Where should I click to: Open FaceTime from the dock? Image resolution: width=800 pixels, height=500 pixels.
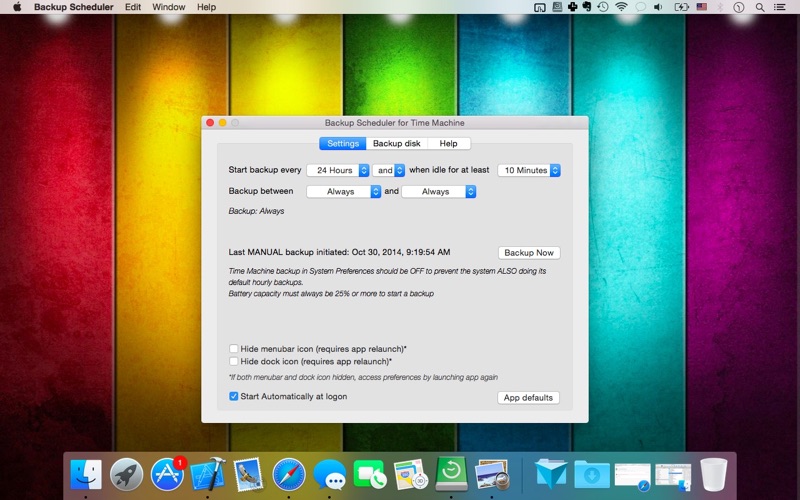pos(370,474)
